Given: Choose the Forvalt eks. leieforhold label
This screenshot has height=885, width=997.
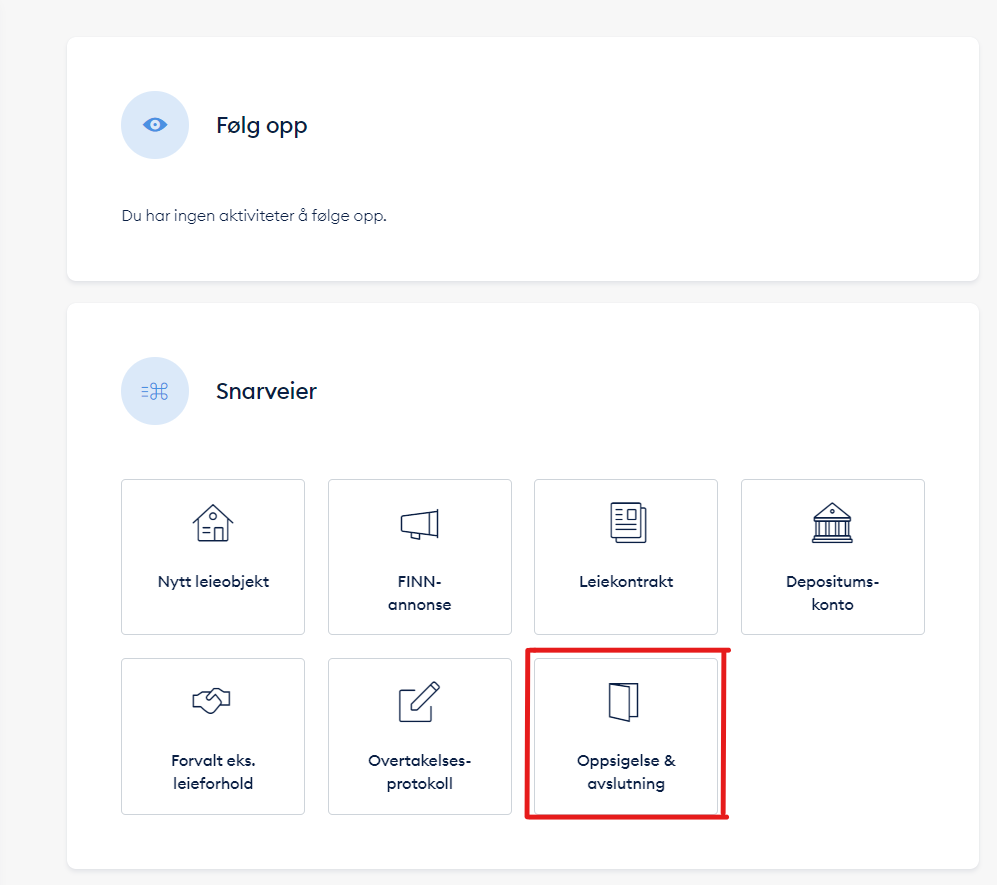Looking at the screenshot, I should coord(212,772).
